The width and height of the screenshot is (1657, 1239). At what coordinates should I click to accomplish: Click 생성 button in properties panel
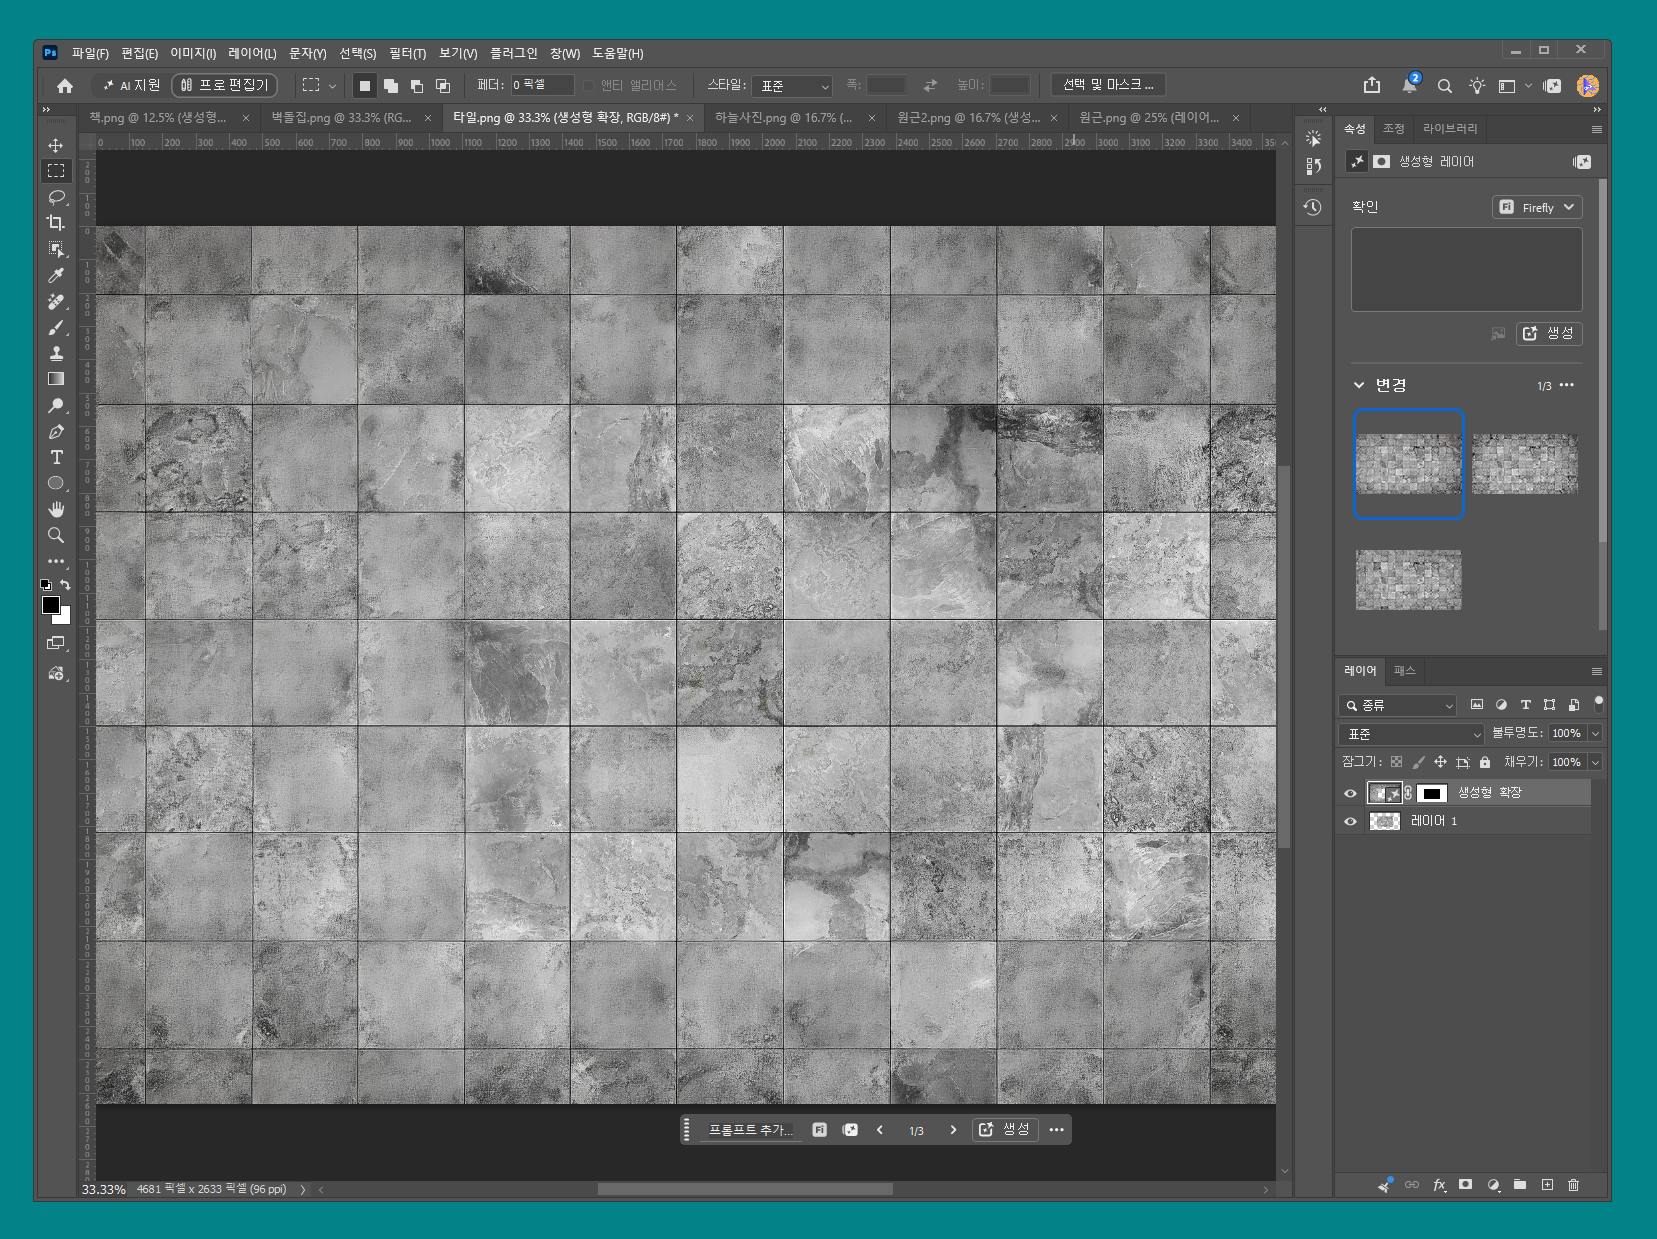coord(1549,334)
